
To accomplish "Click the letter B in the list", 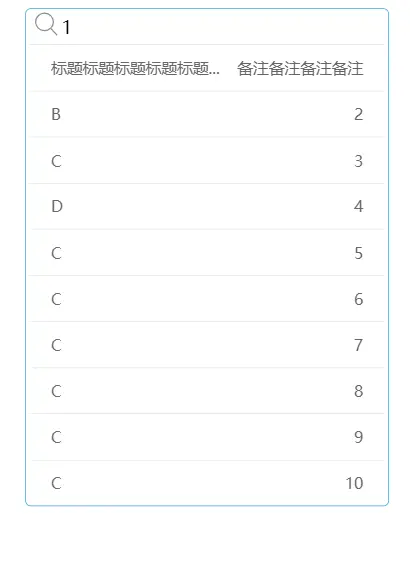I will pyautogui.click(x=56, y=114).
